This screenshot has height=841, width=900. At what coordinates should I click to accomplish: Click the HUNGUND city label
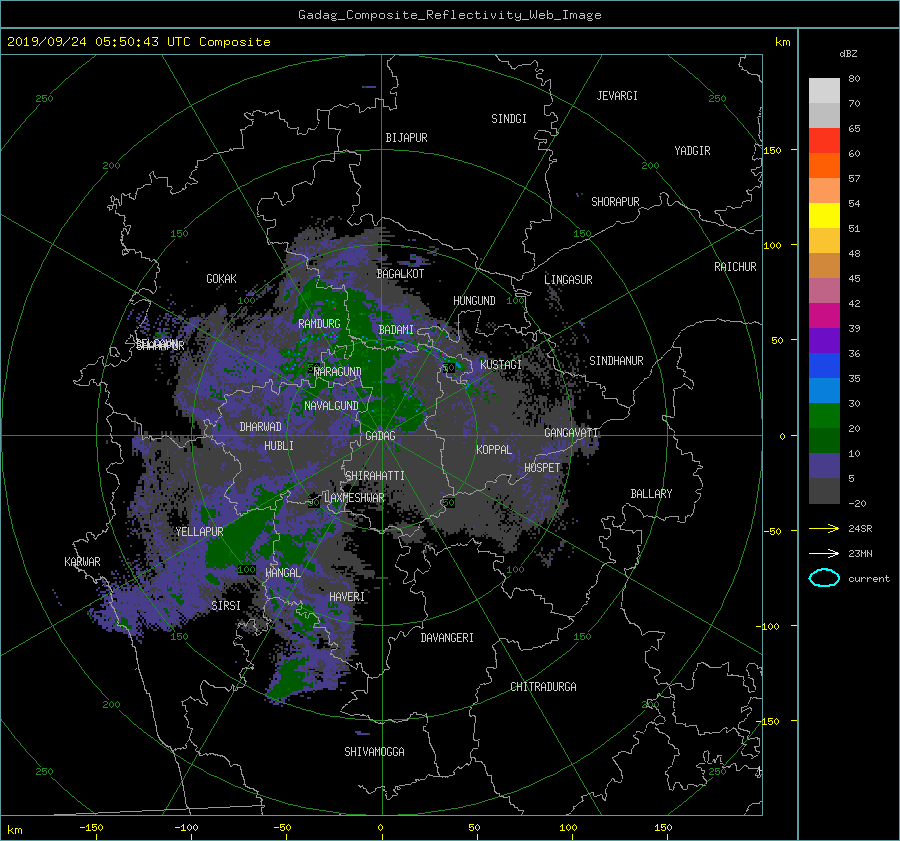[474, 301]
